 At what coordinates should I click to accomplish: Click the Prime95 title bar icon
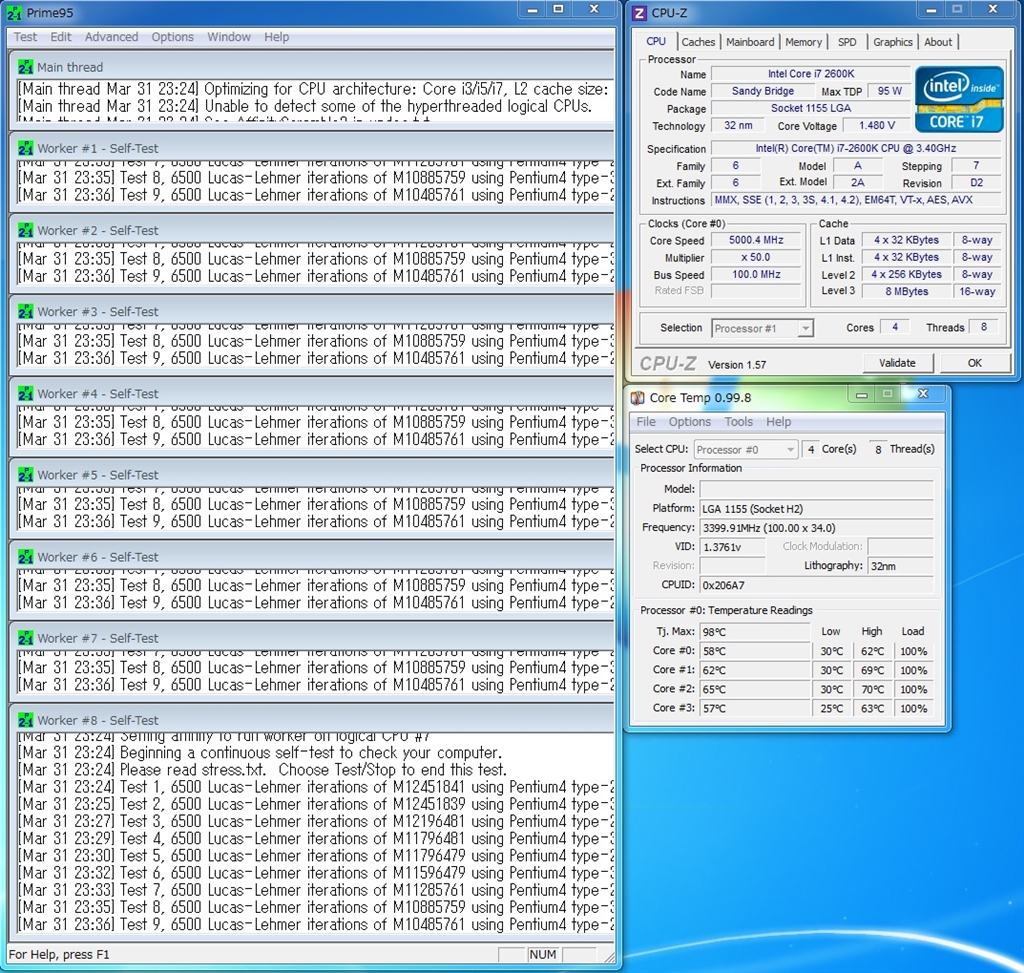[x=14, y=13]
